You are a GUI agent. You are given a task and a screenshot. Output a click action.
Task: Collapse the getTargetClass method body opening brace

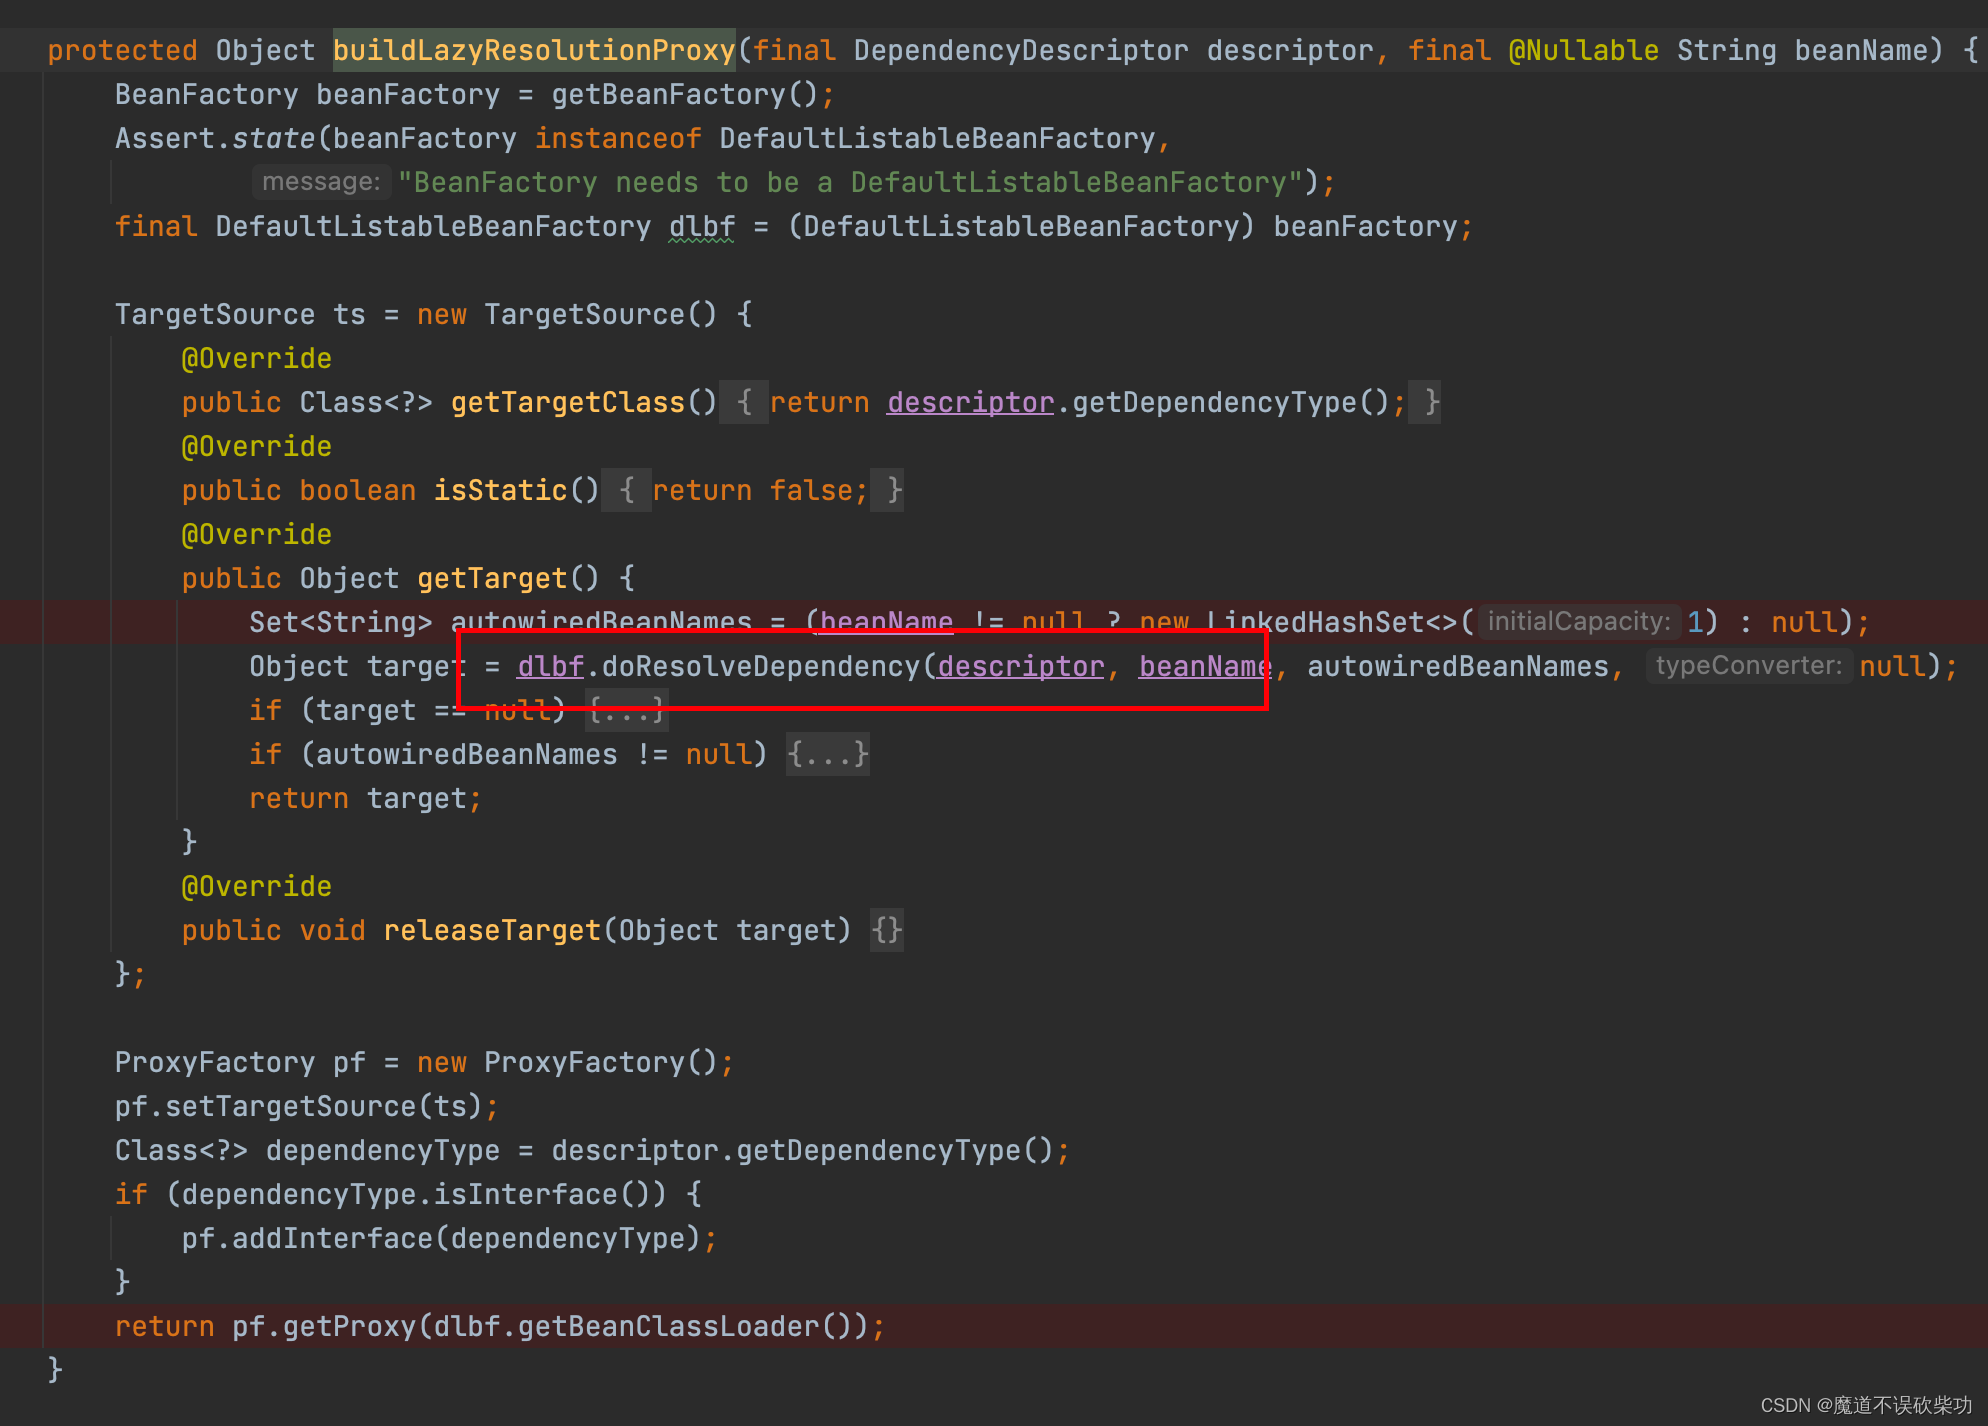pos(744,402)
